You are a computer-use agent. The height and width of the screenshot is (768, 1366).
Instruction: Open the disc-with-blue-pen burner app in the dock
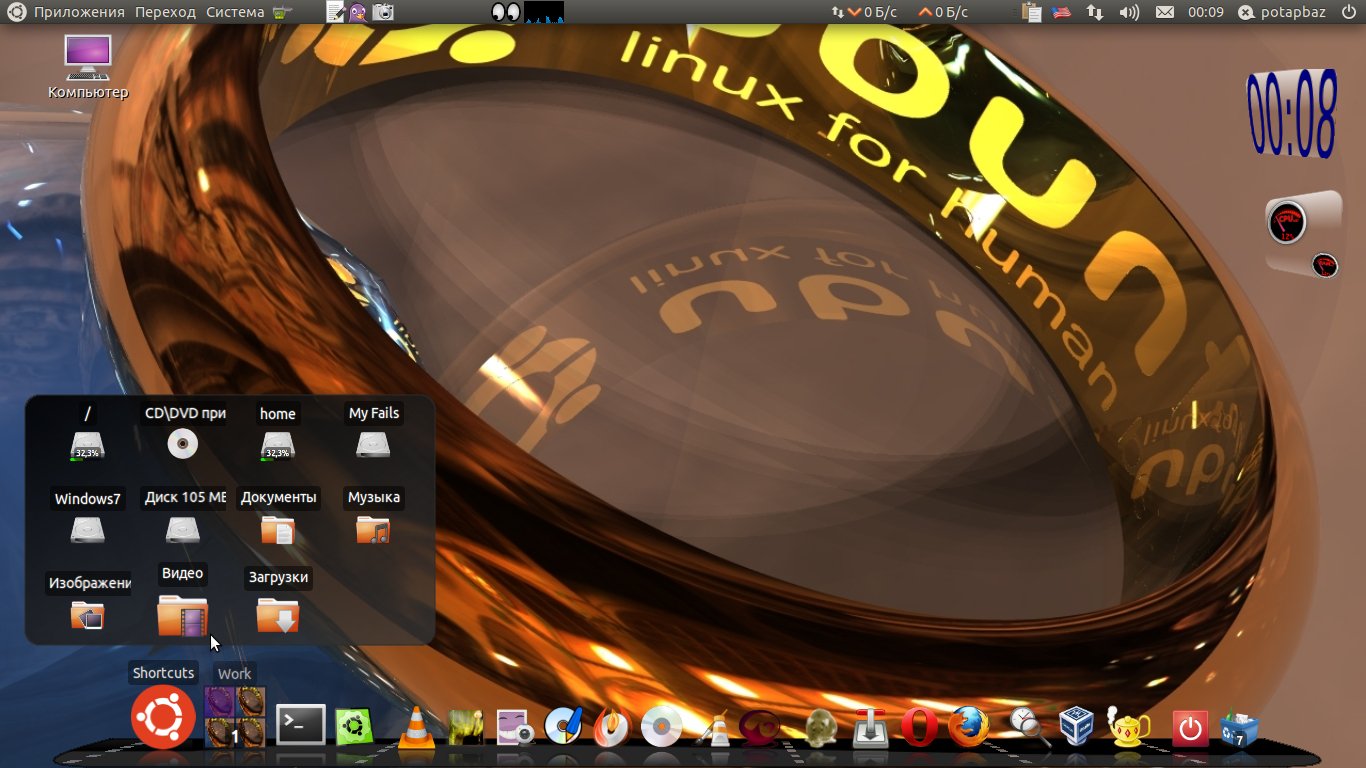563,727
